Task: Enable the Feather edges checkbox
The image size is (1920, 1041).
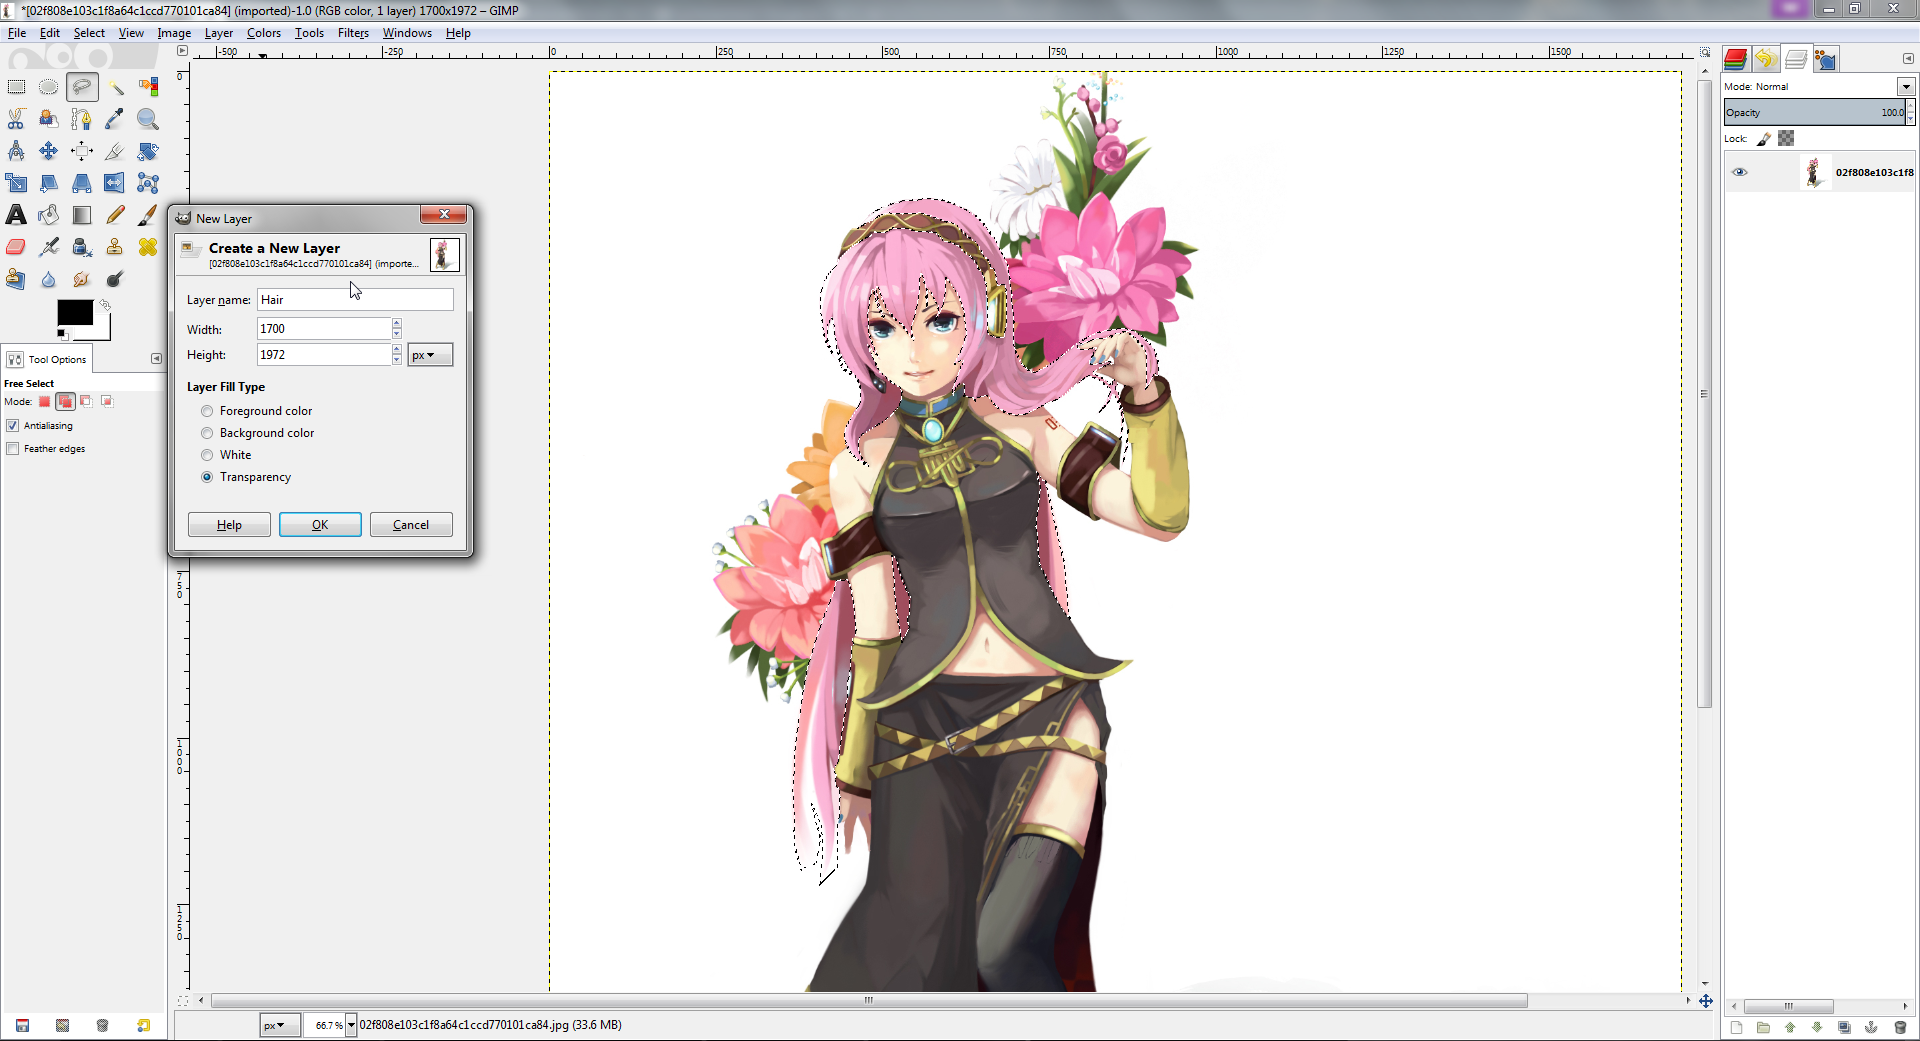Action: 13,449
